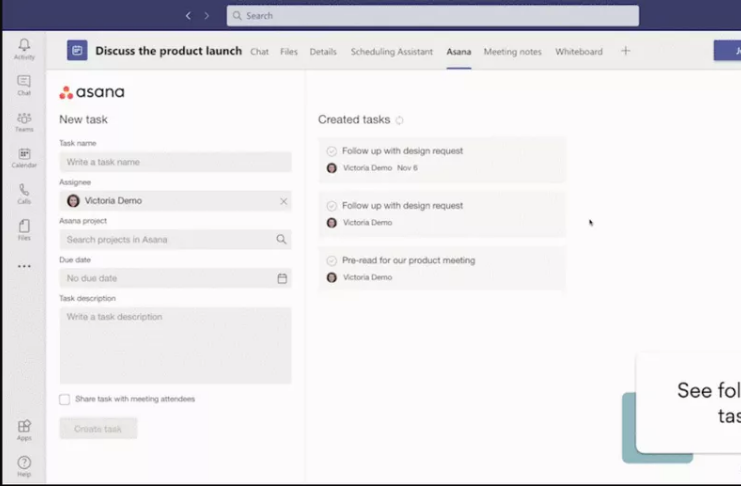
Task: Open the Scheduling Assistant tab
Action: click(392, 52)
